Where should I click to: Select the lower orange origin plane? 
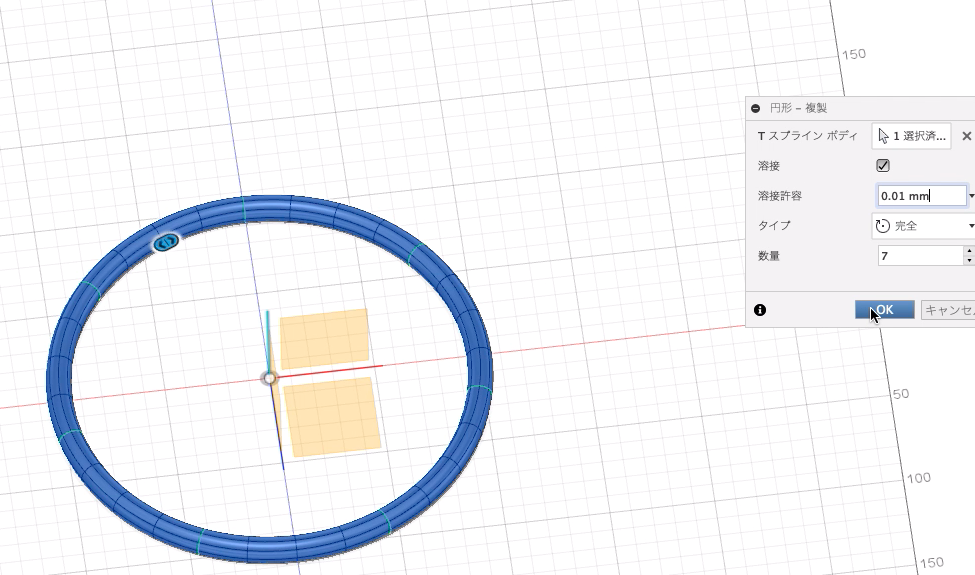pyautogui.click(x=332, y=417)
